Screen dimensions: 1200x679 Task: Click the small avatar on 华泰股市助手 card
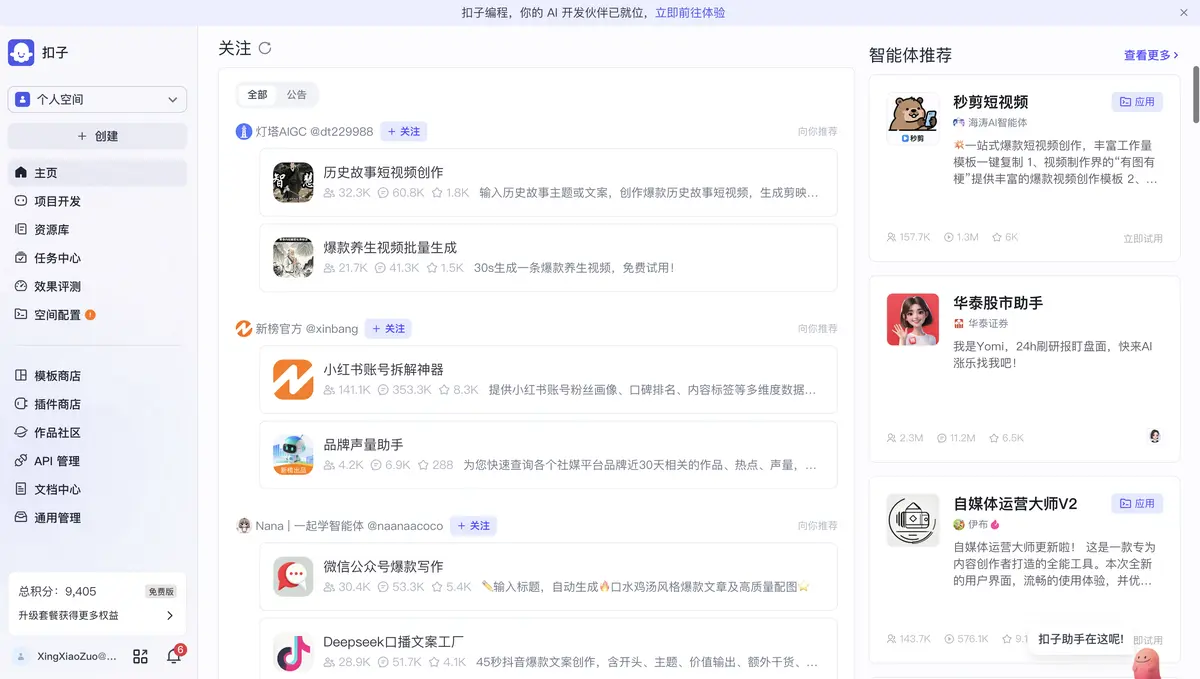[x=1155, y=437]
